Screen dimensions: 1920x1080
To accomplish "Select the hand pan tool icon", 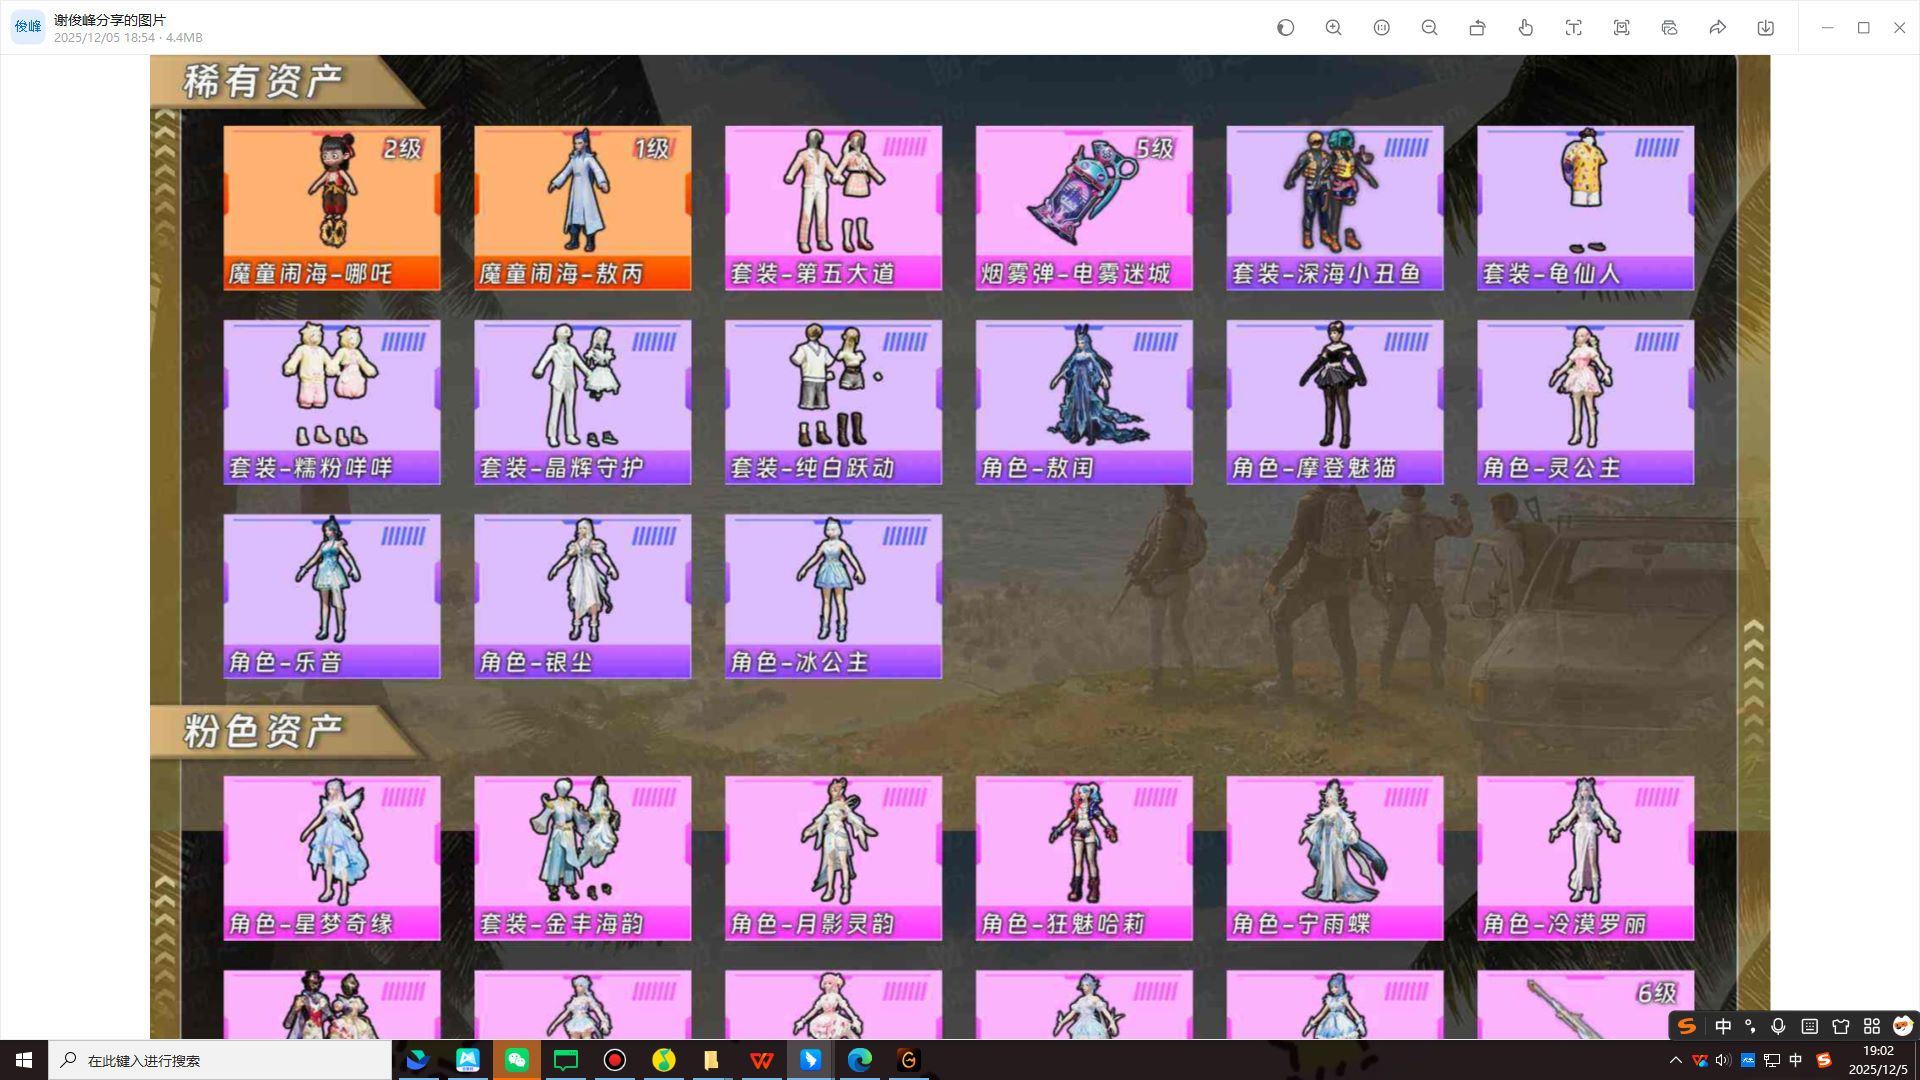I will (1525, 28).
